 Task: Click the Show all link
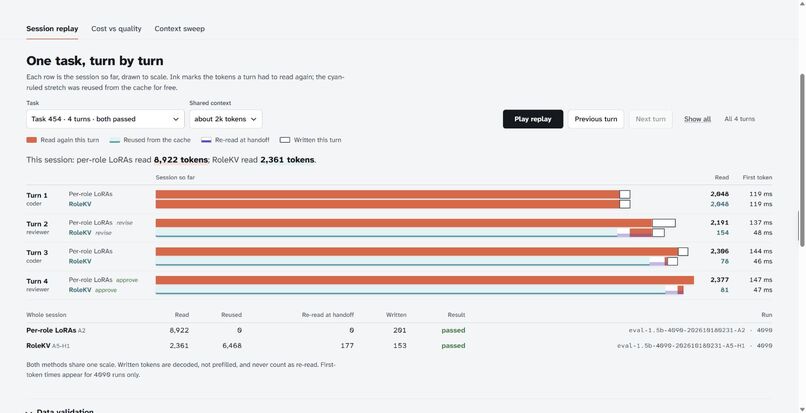(x=697, y=119)
